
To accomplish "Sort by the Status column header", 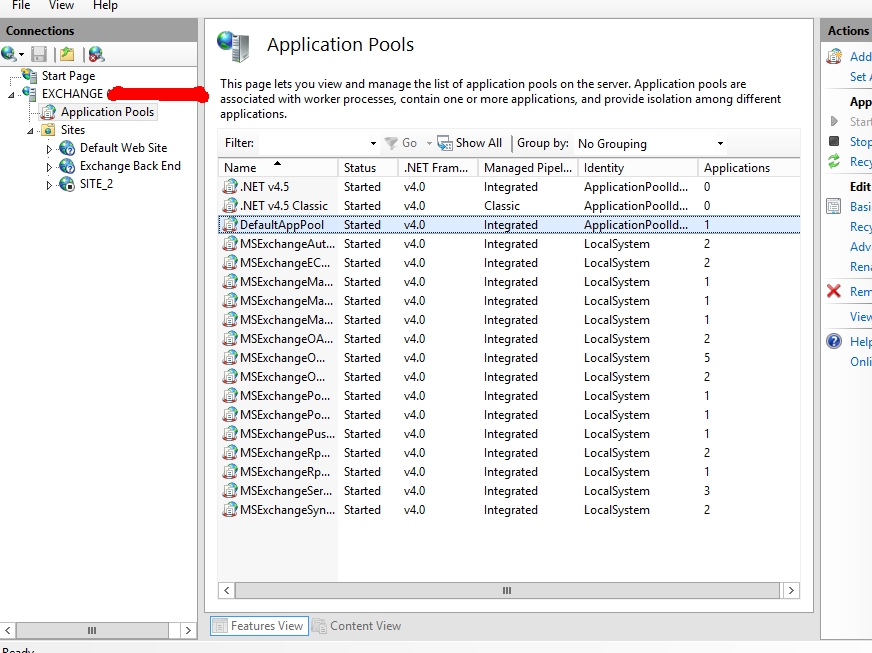I will point(368,167).
